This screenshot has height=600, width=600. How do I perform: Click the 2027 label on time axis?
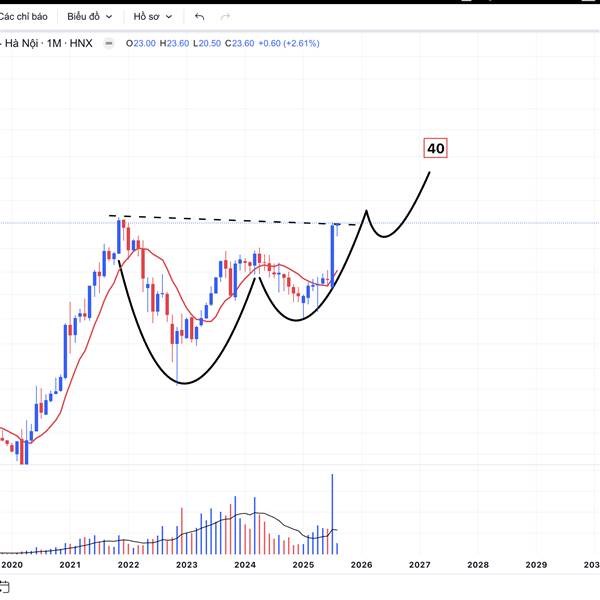point(419,564)
